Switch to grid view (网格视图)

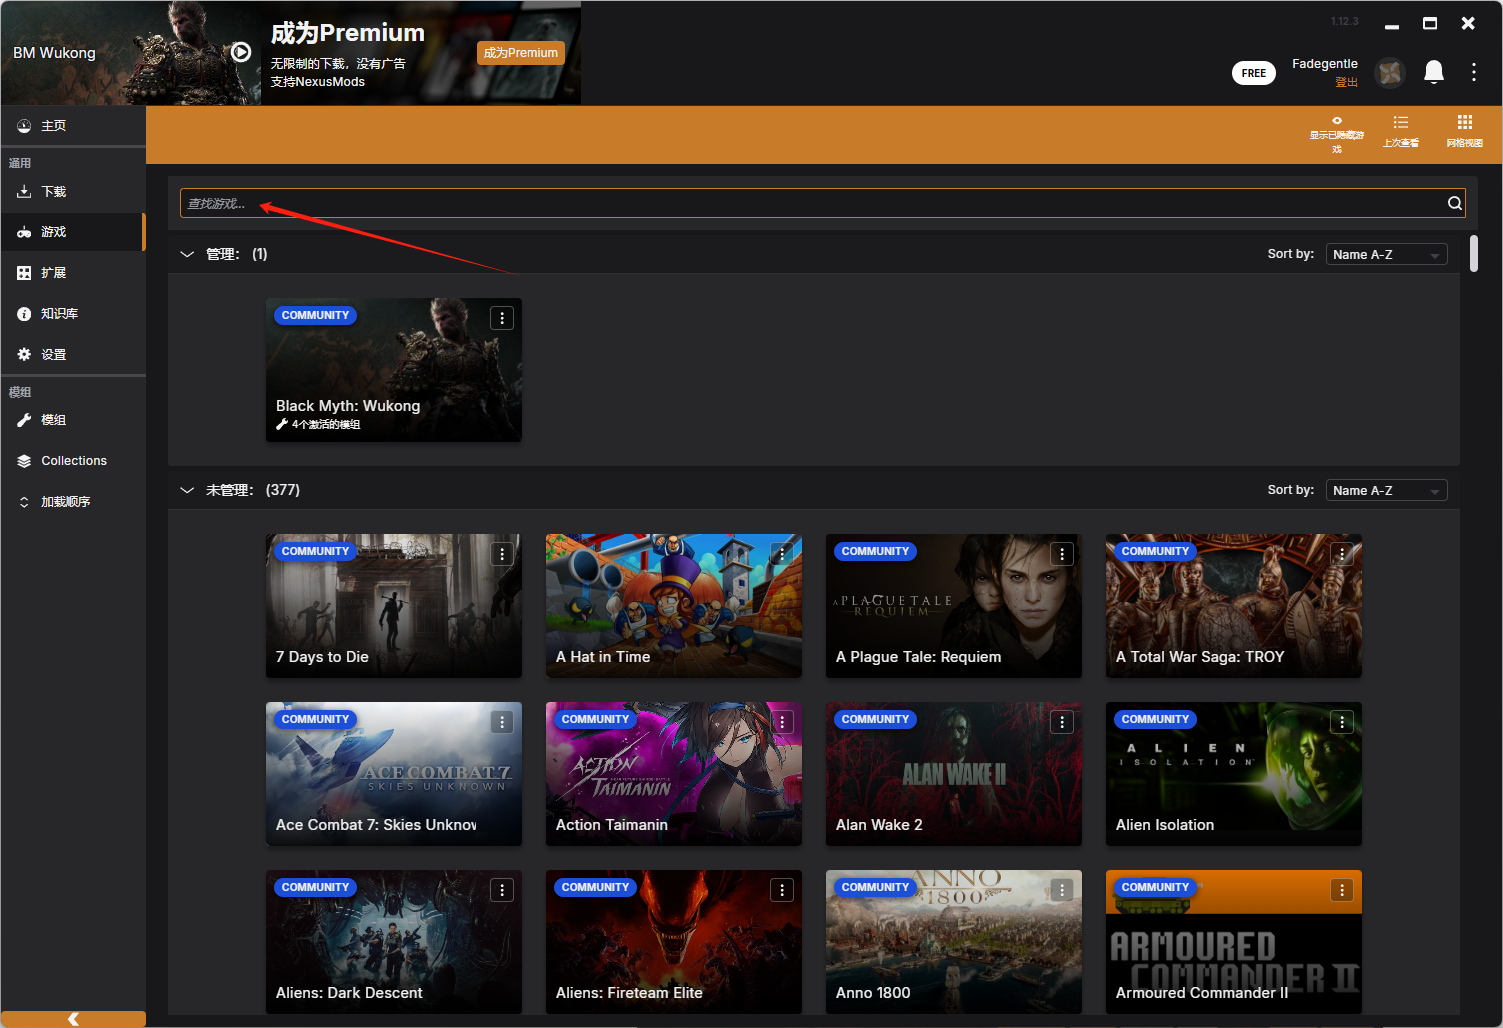click(x=1465, y=131)
